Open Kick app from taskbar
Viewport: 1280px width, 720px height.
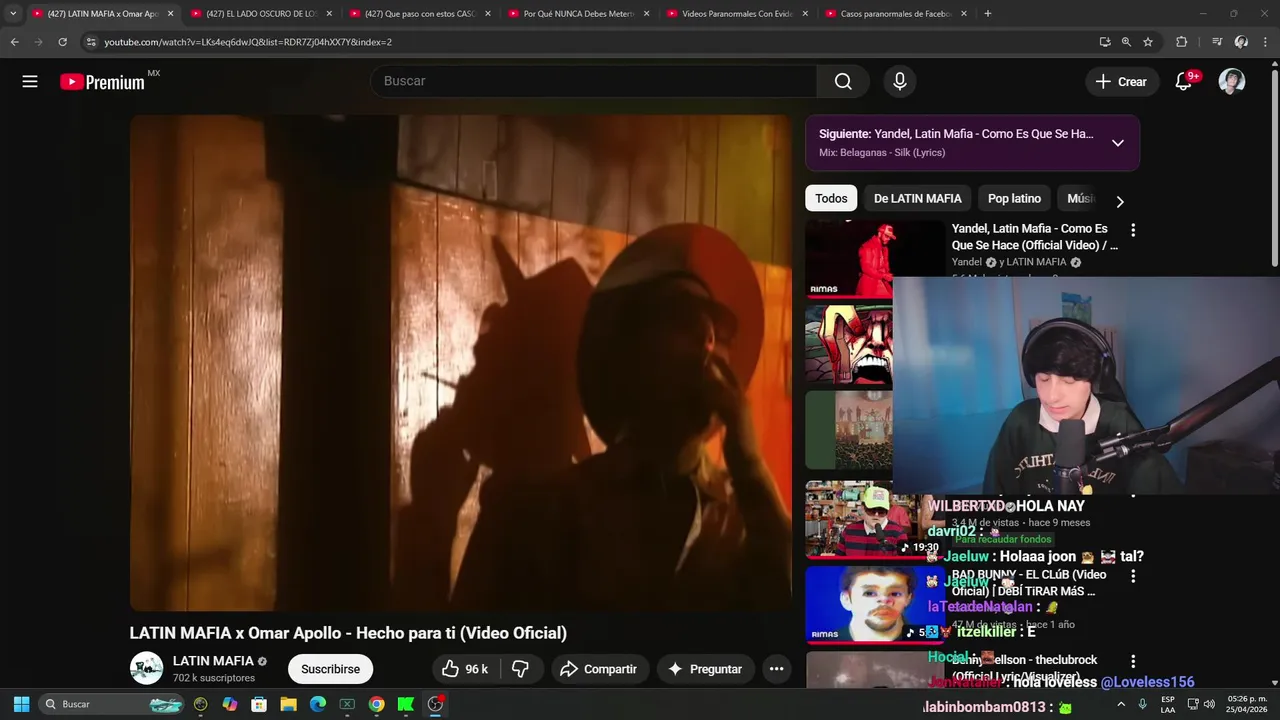point(405,704)
